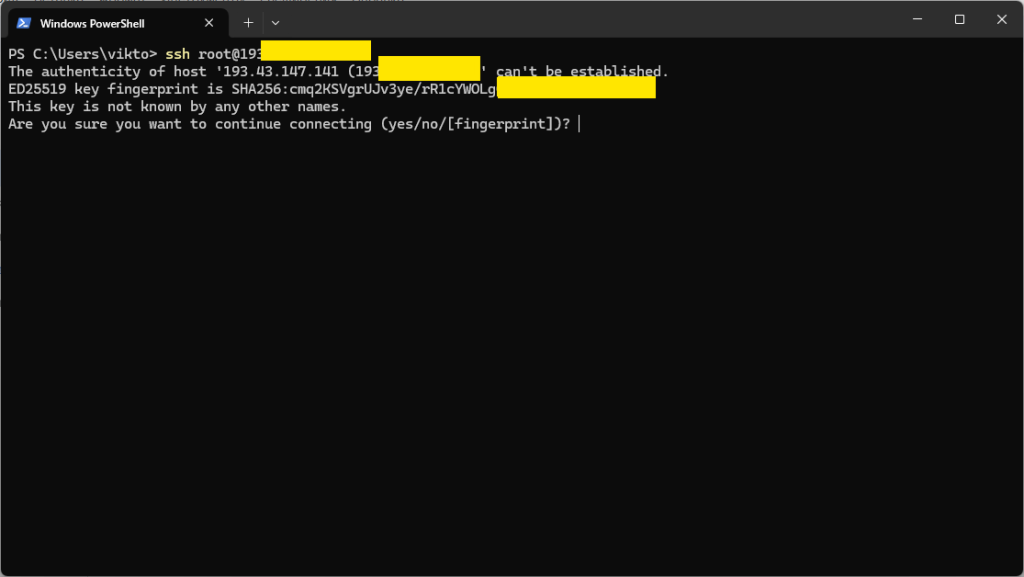
Task: Click the 'This key is not known' line
Action: [x=177, y=106]
